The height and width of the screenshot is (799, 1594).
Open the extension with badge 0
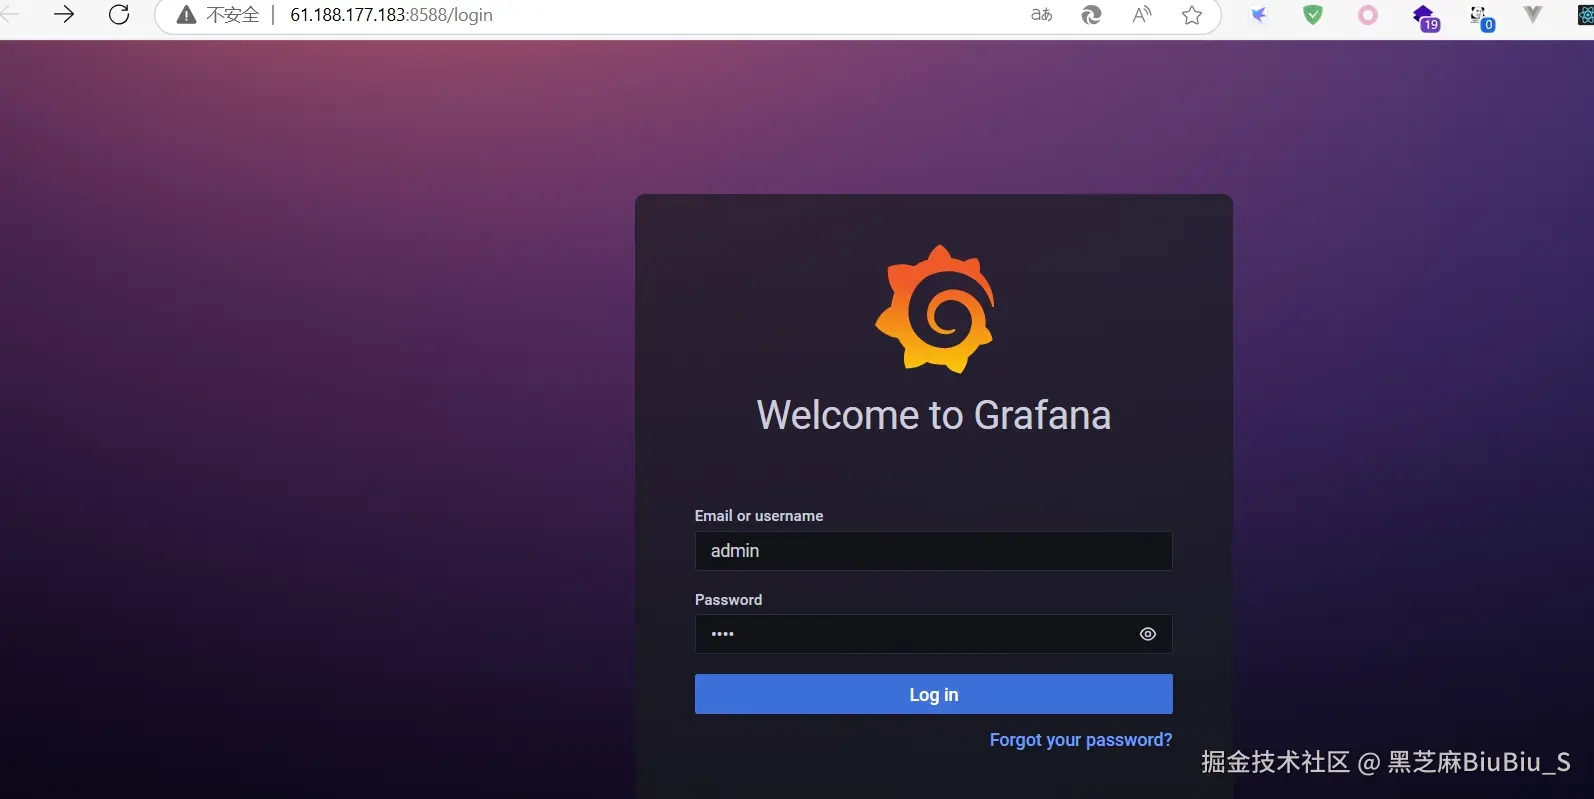pyautogui.click(x=1481, y=17)
